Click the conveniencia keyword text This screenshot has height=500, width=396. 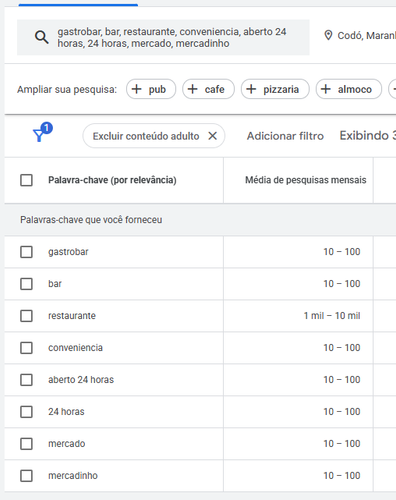(x=75, y=348)
